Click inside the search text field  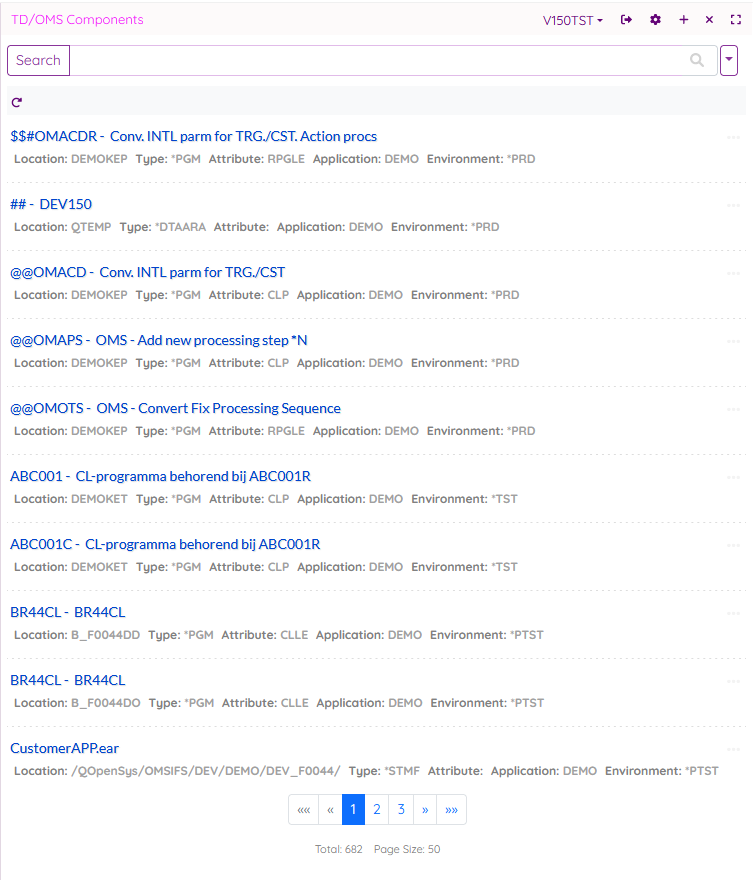[380, 60]
